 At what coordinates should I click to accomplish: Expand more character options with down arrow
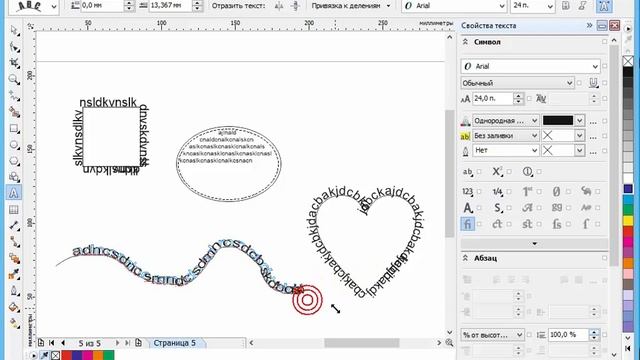point(534,244)
